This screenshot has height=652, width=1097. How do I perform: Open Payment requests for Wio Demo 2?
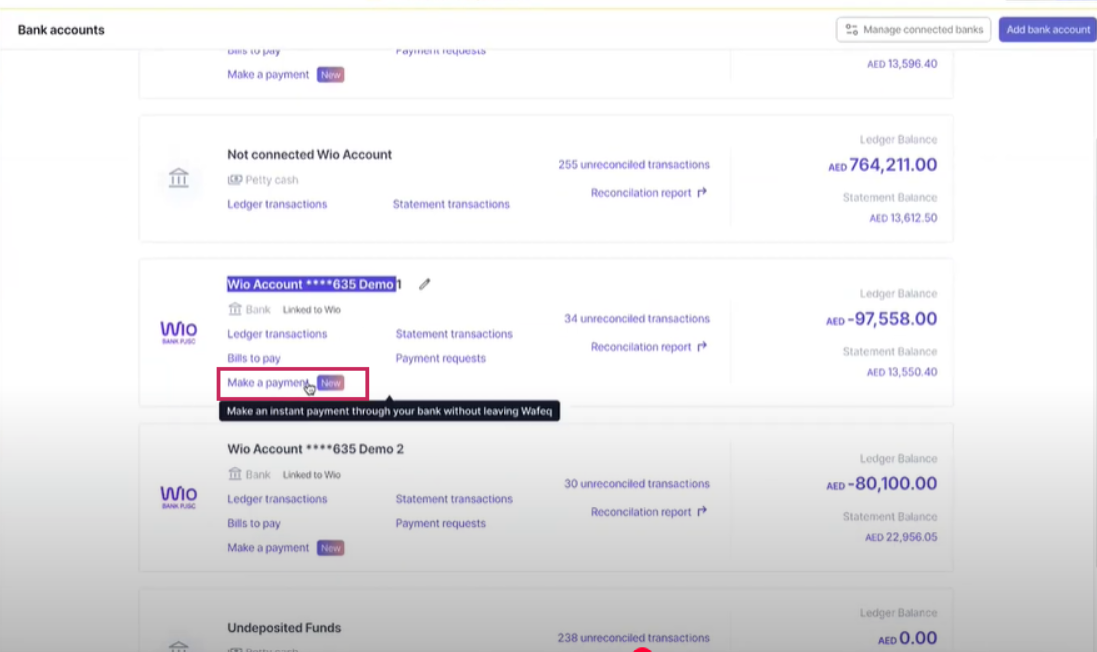[441, 523]
